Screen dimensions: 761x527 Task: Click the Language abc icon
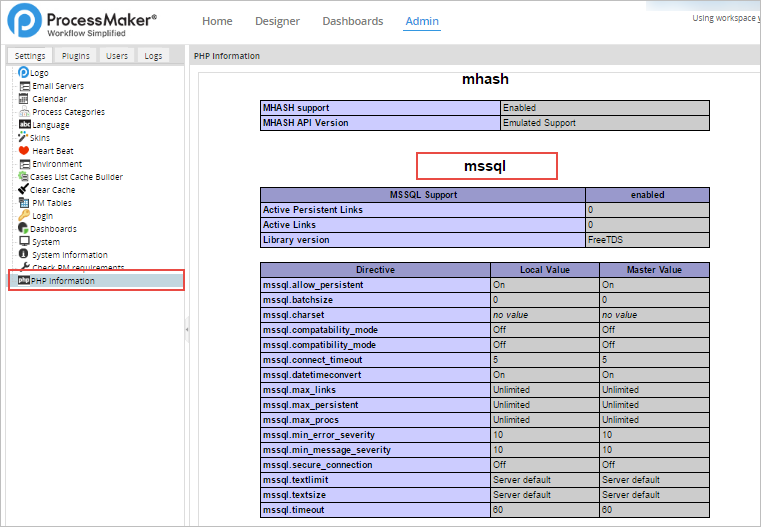pos(24,125)
